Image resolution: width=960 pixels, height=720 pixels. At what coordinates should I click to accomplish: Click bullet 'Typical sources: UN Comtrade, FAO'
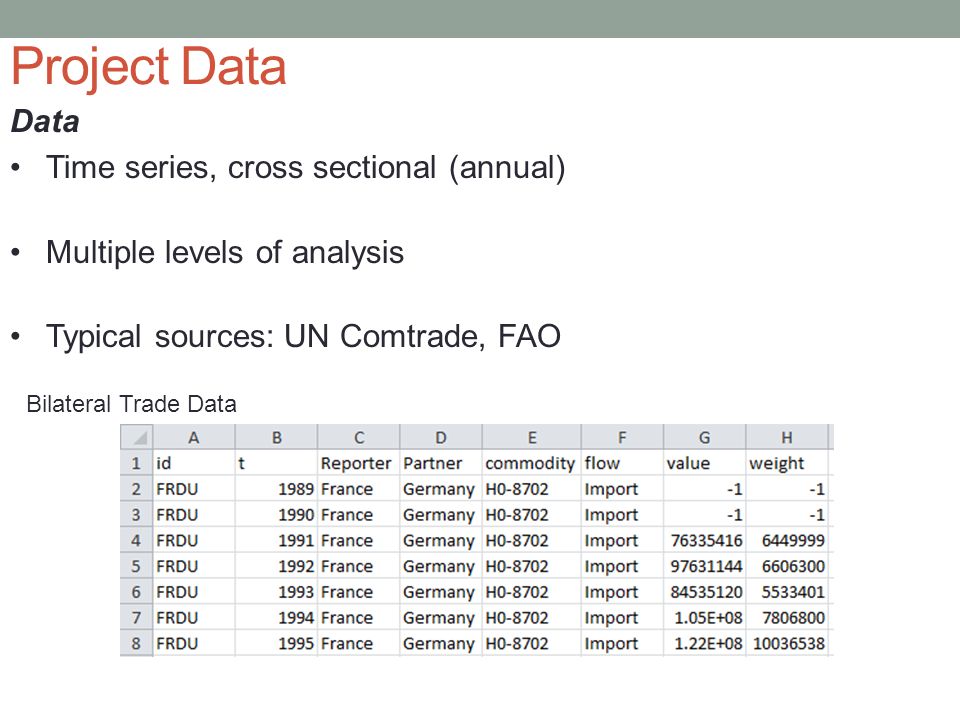303,336
